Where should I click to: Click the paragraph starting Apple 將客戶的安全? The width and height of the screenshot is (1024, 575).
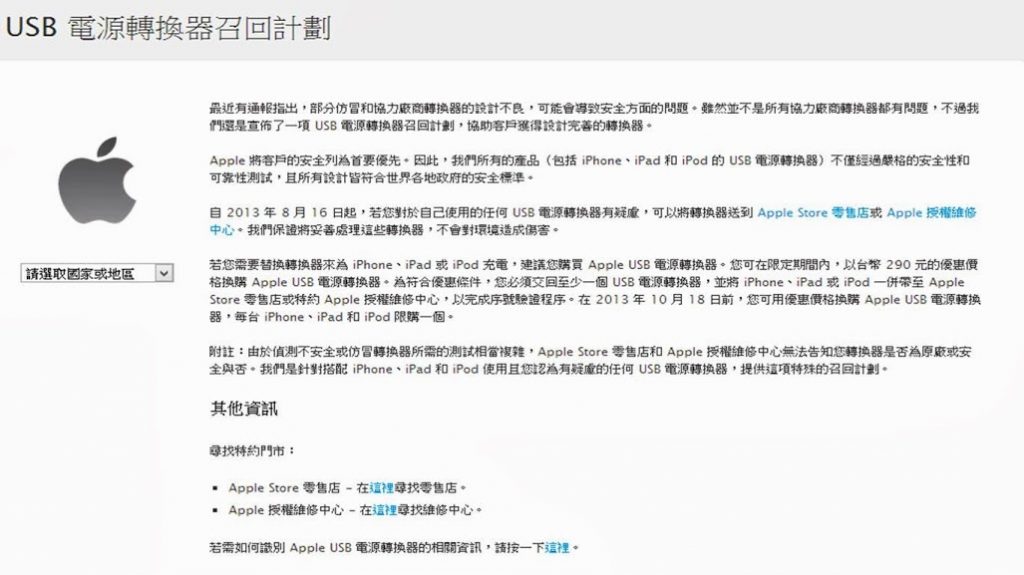tap(590, 169)
